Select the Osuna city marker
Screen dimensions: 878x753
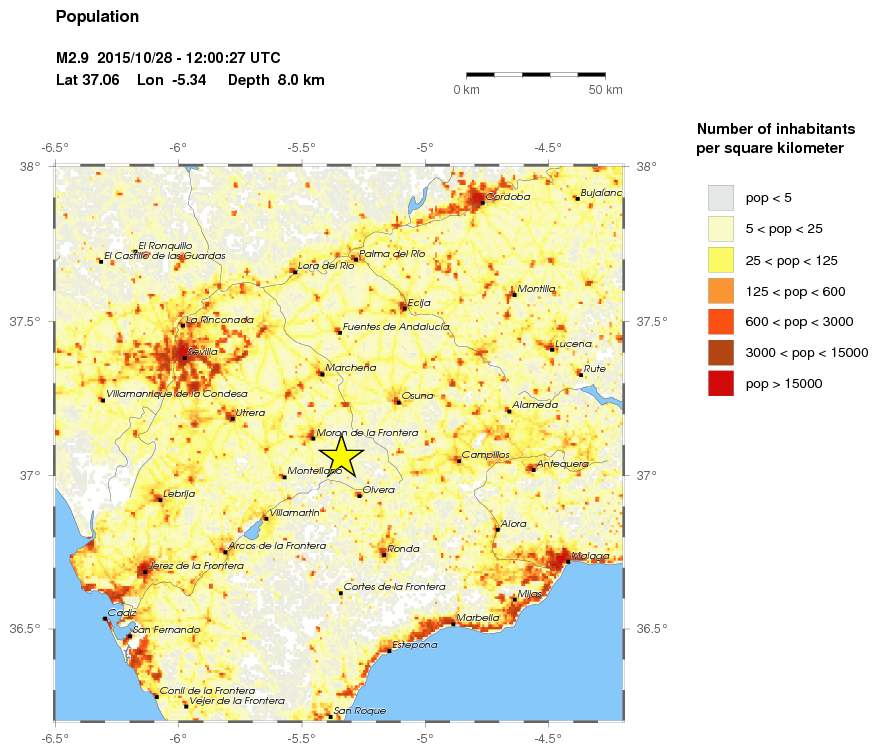click(x=397, y=401)
